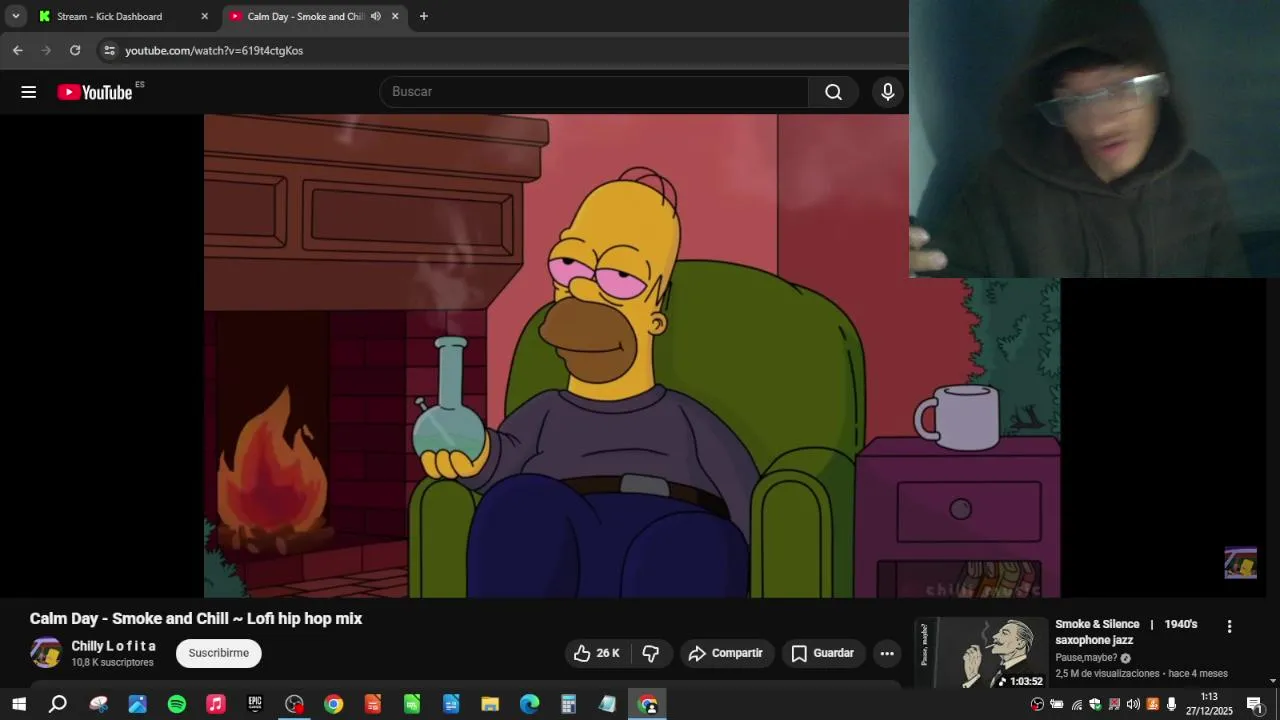Open the Windows Security shield tray icon
The image size is (1280, 720).
[x=1095, y=704]
